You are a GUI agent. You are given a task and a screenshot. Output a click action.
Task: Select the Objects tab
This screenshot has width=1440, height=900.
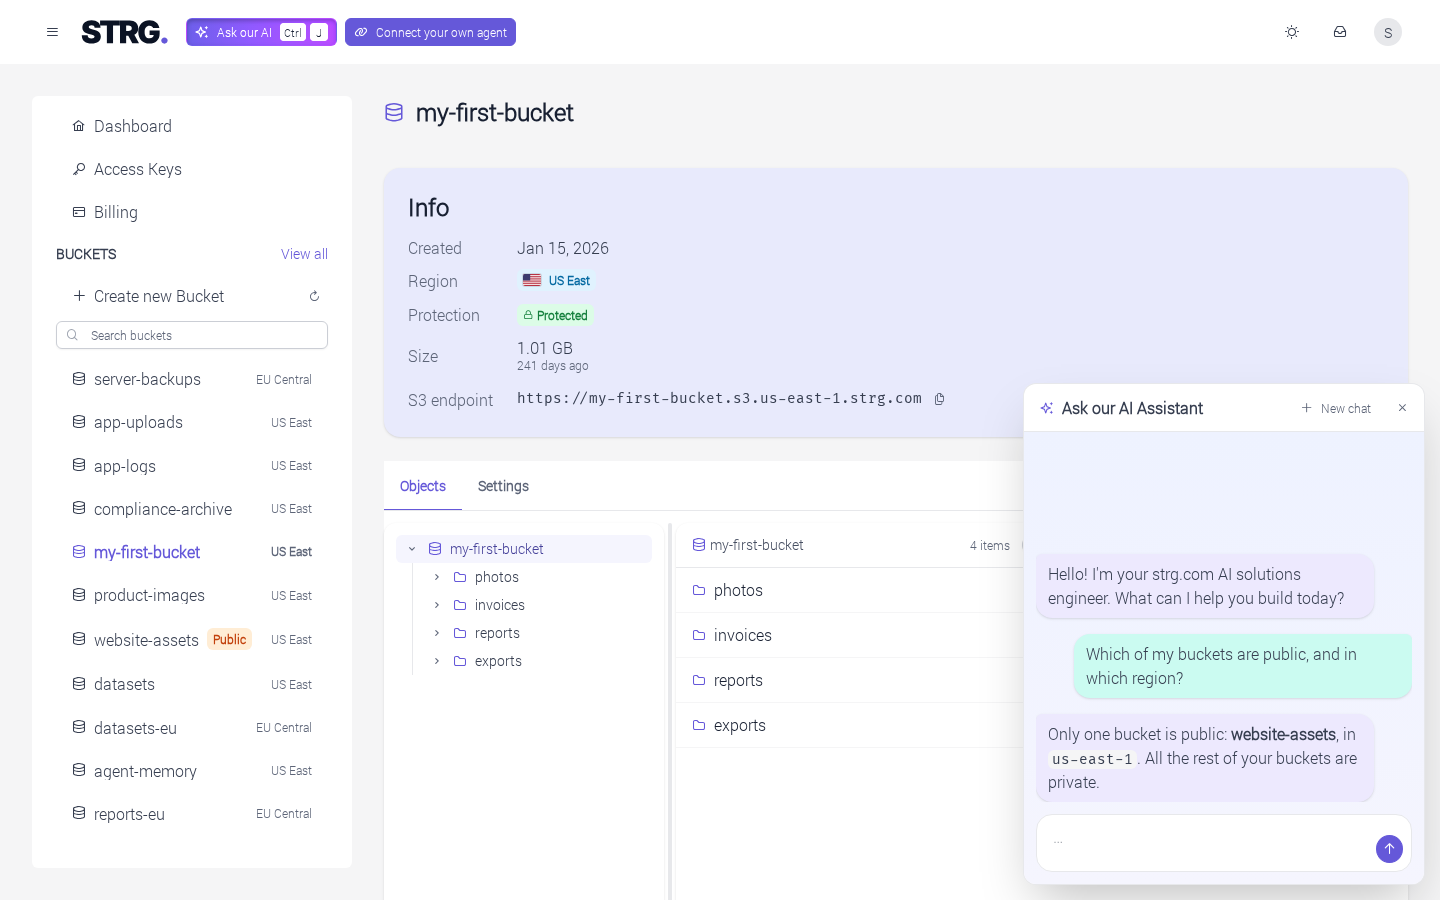pyautogui.click(x=423, y=486)
